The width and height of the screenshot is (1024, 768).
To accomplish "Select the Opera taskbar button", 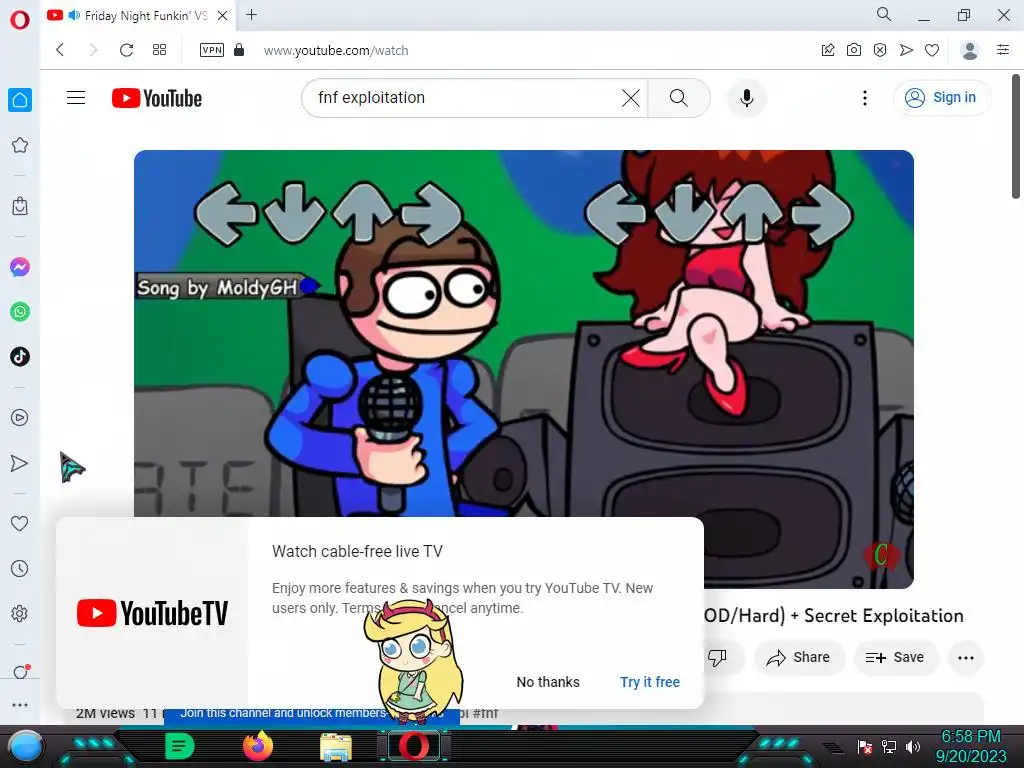I will (x=413, y=746).
